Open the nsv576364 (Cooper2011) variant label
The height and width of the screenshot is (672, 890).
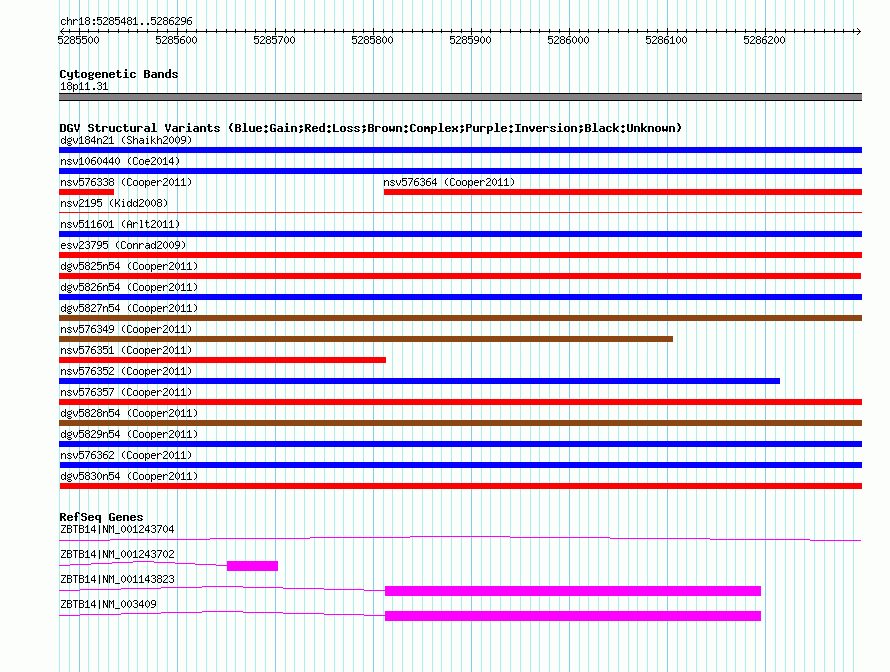click(449, 182)
